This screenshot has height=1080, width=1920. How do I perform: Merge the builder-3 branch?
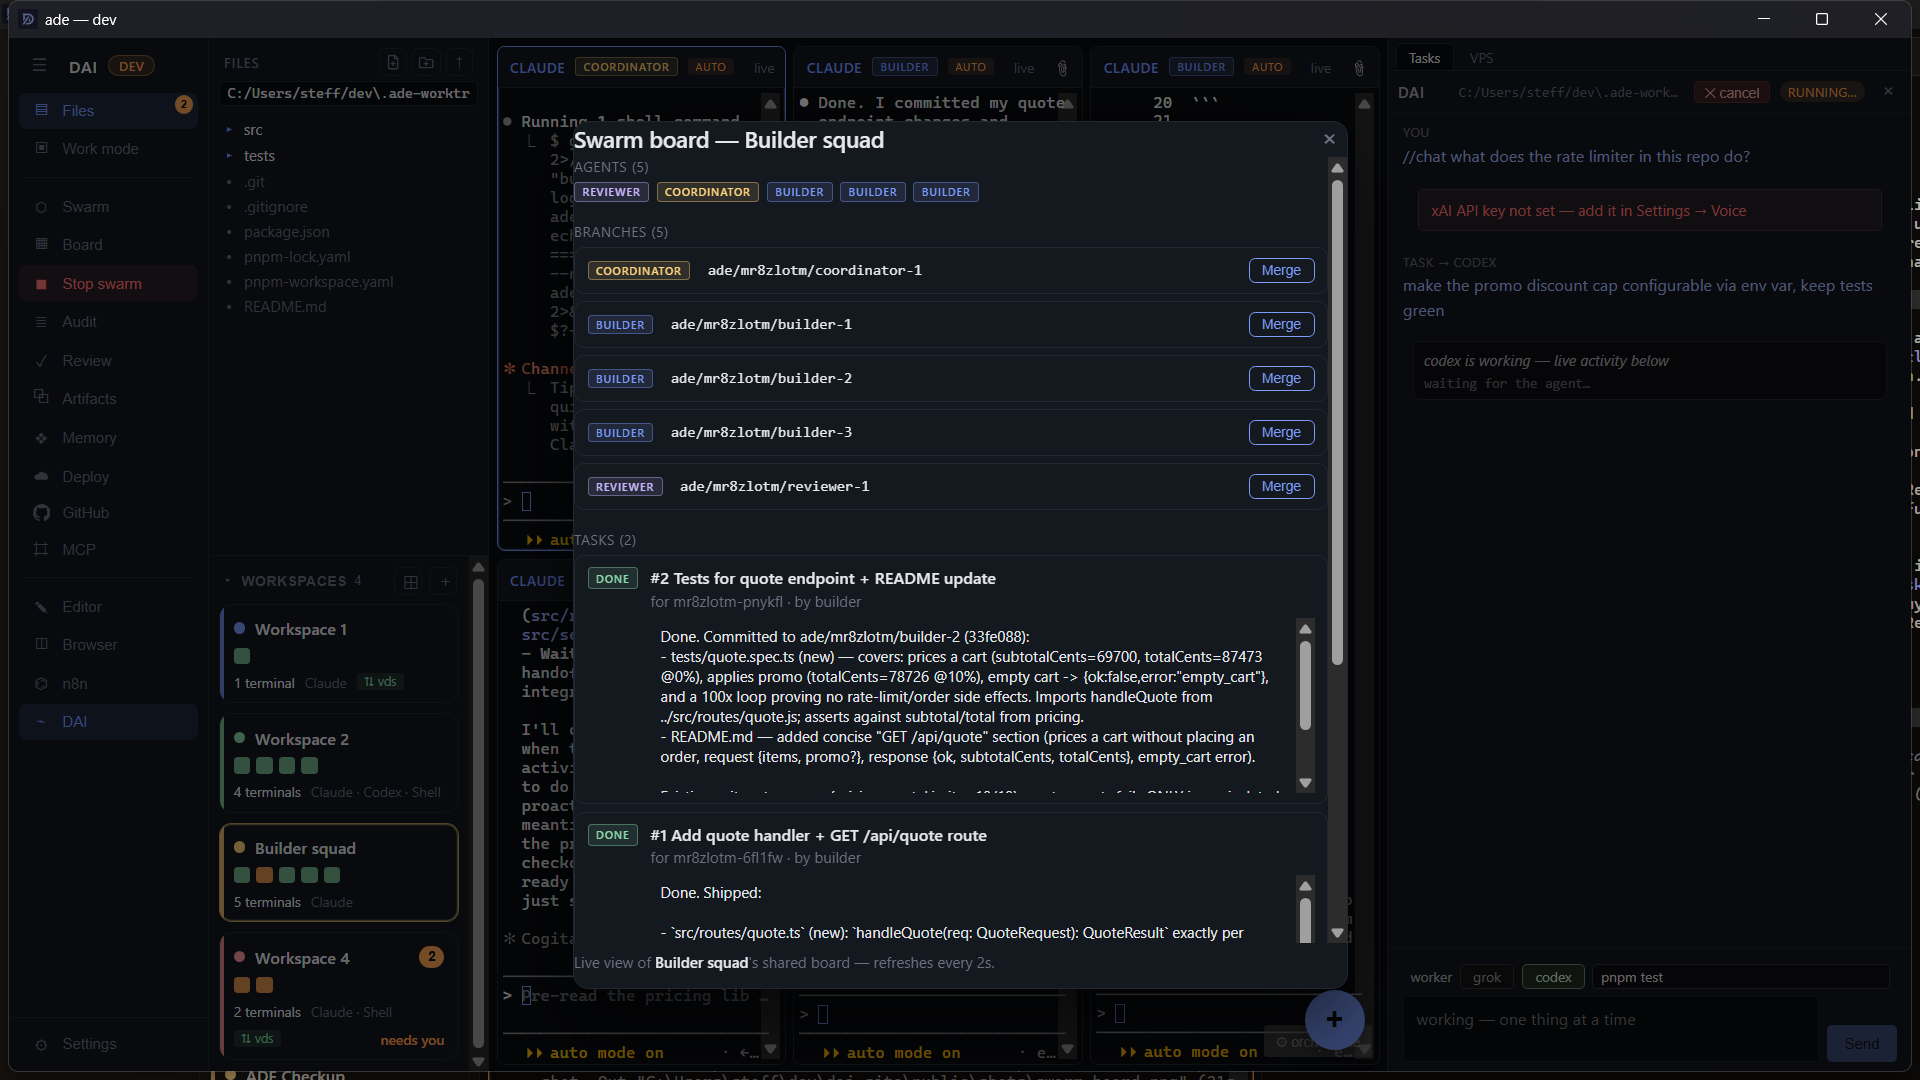point(1281,433)
